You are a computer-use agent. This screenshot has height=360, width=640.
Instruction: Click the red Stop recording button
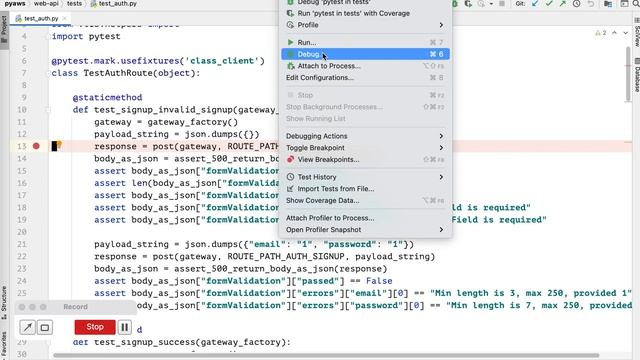pyautogui.click(x=95, y=327)
